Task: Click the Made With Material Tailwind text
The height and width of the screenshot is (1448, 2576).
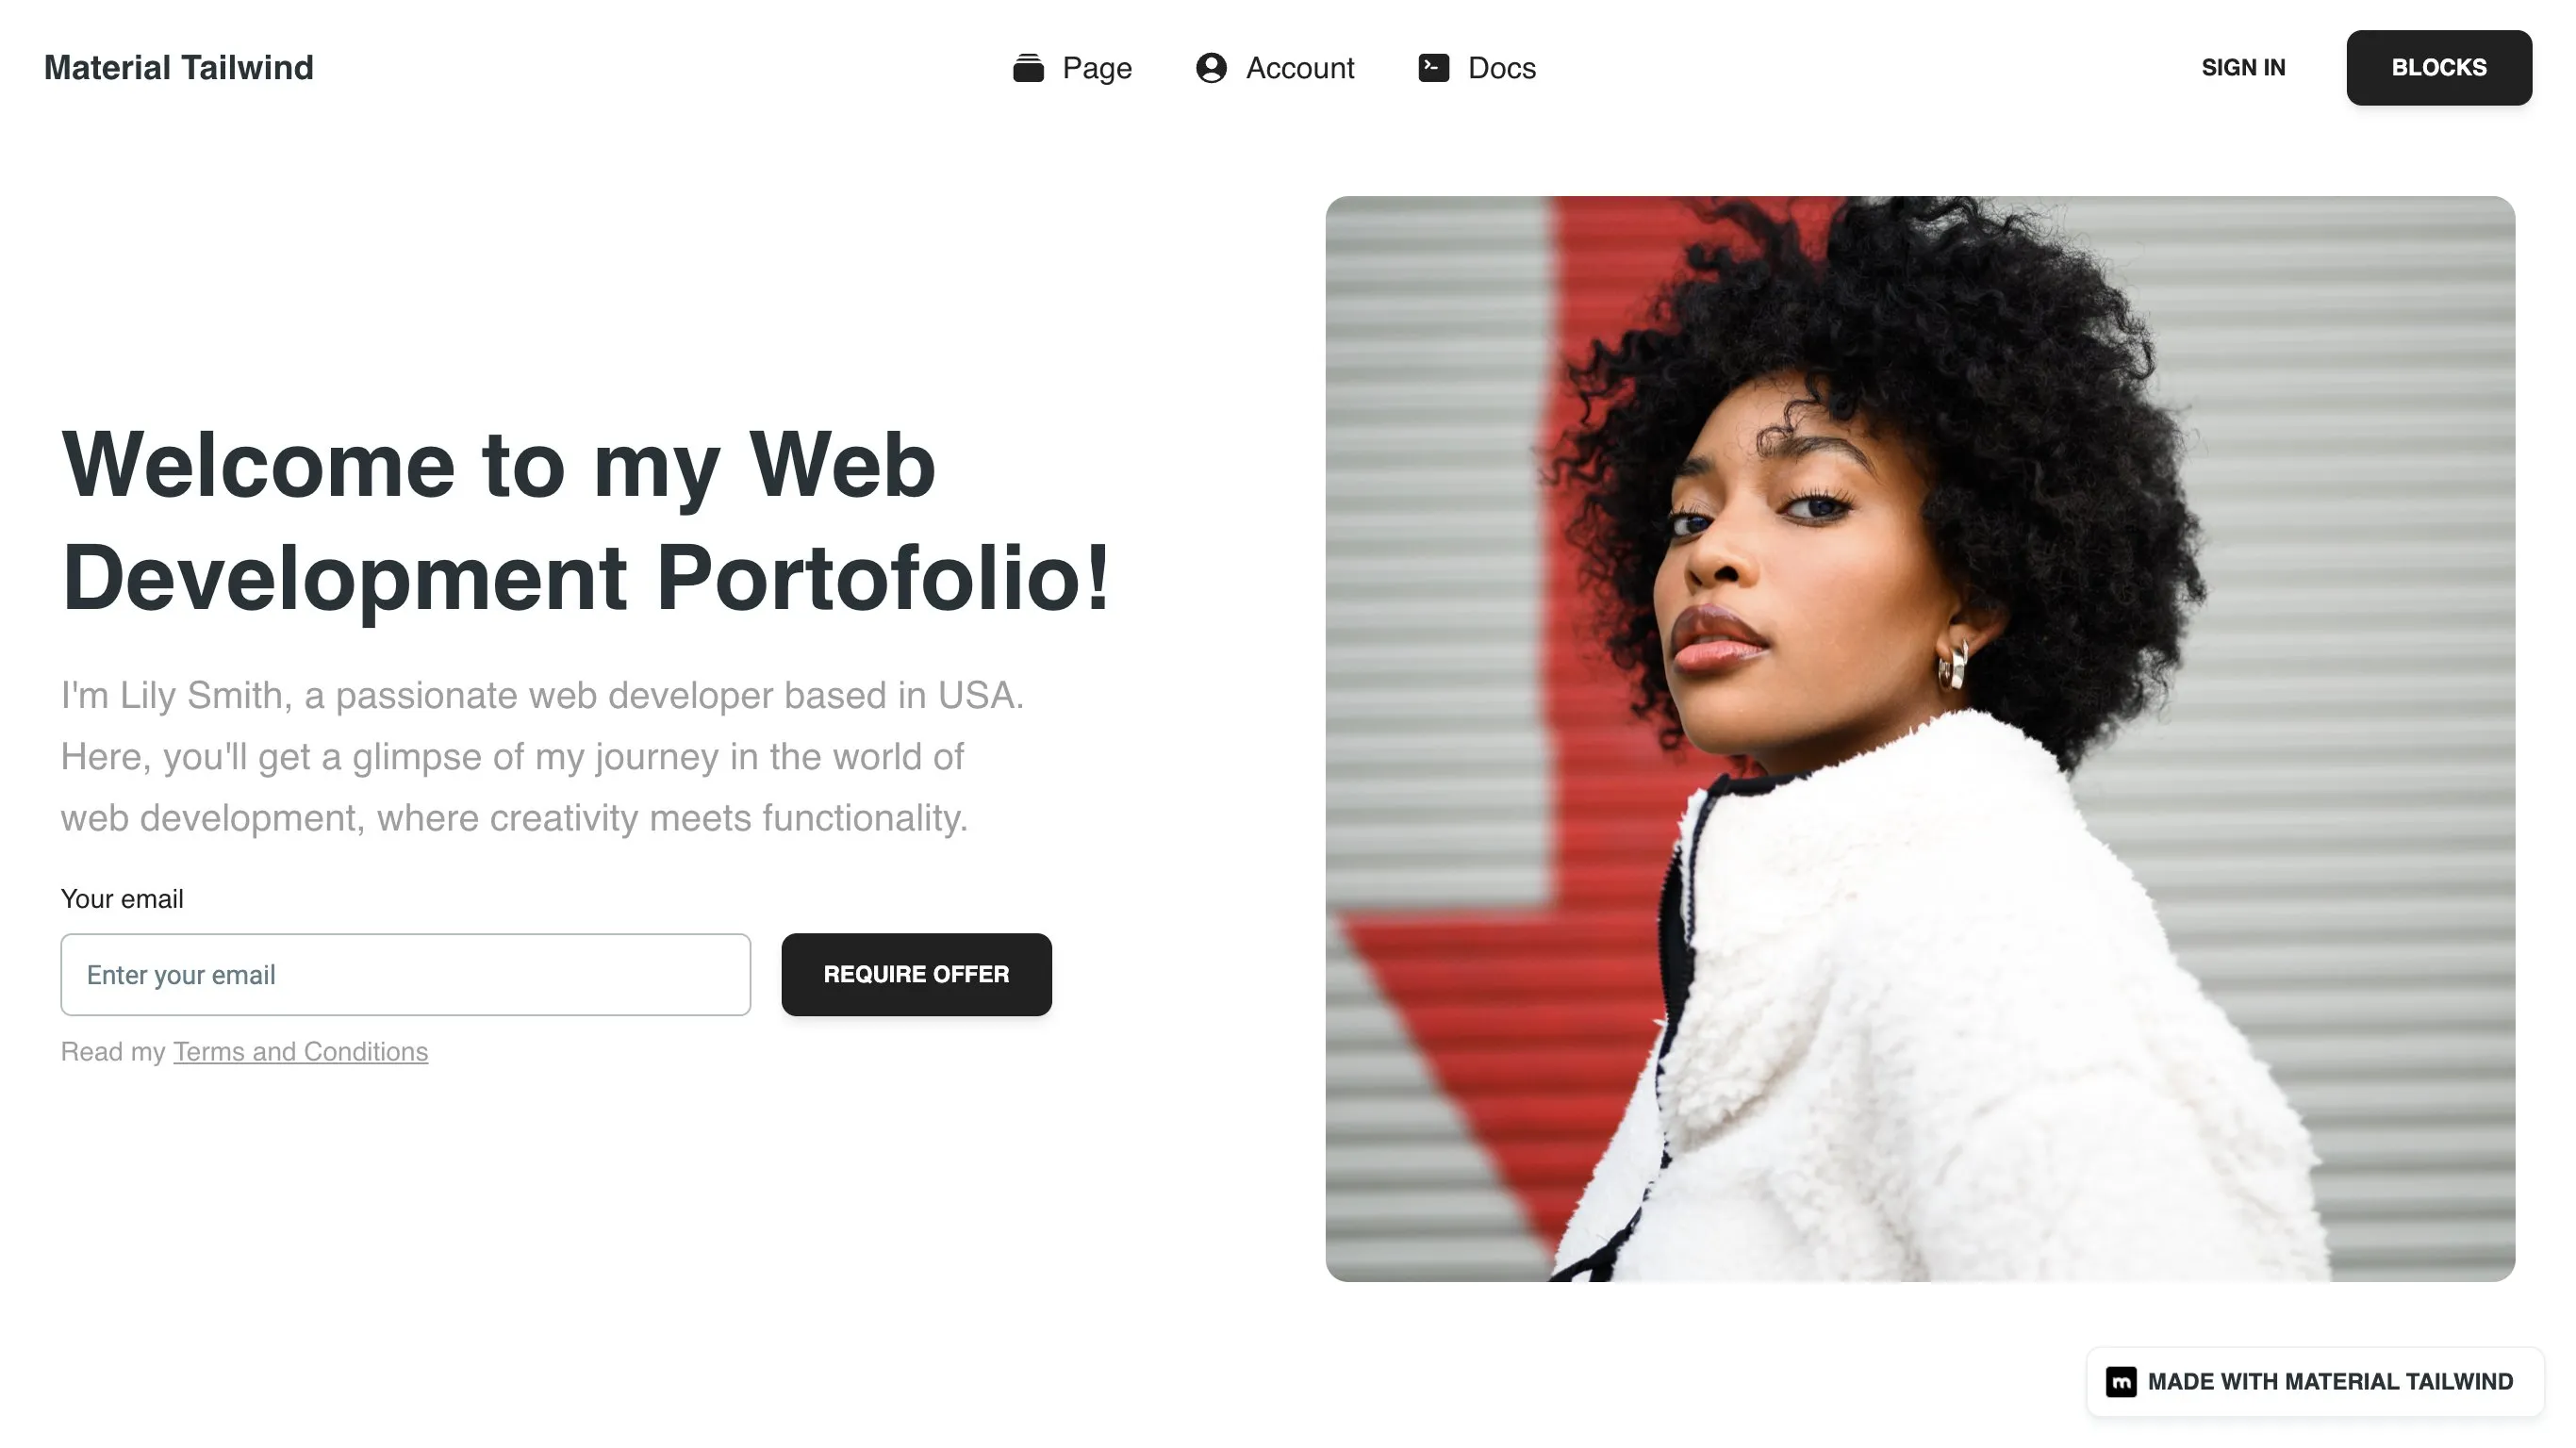Action: (x=2330, y=1381)
